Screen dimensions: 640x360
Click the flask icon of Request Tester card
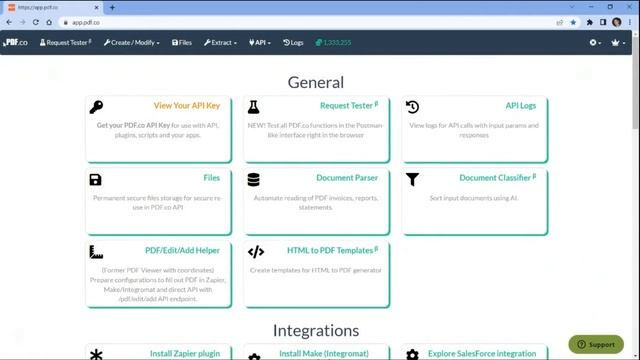253,107
